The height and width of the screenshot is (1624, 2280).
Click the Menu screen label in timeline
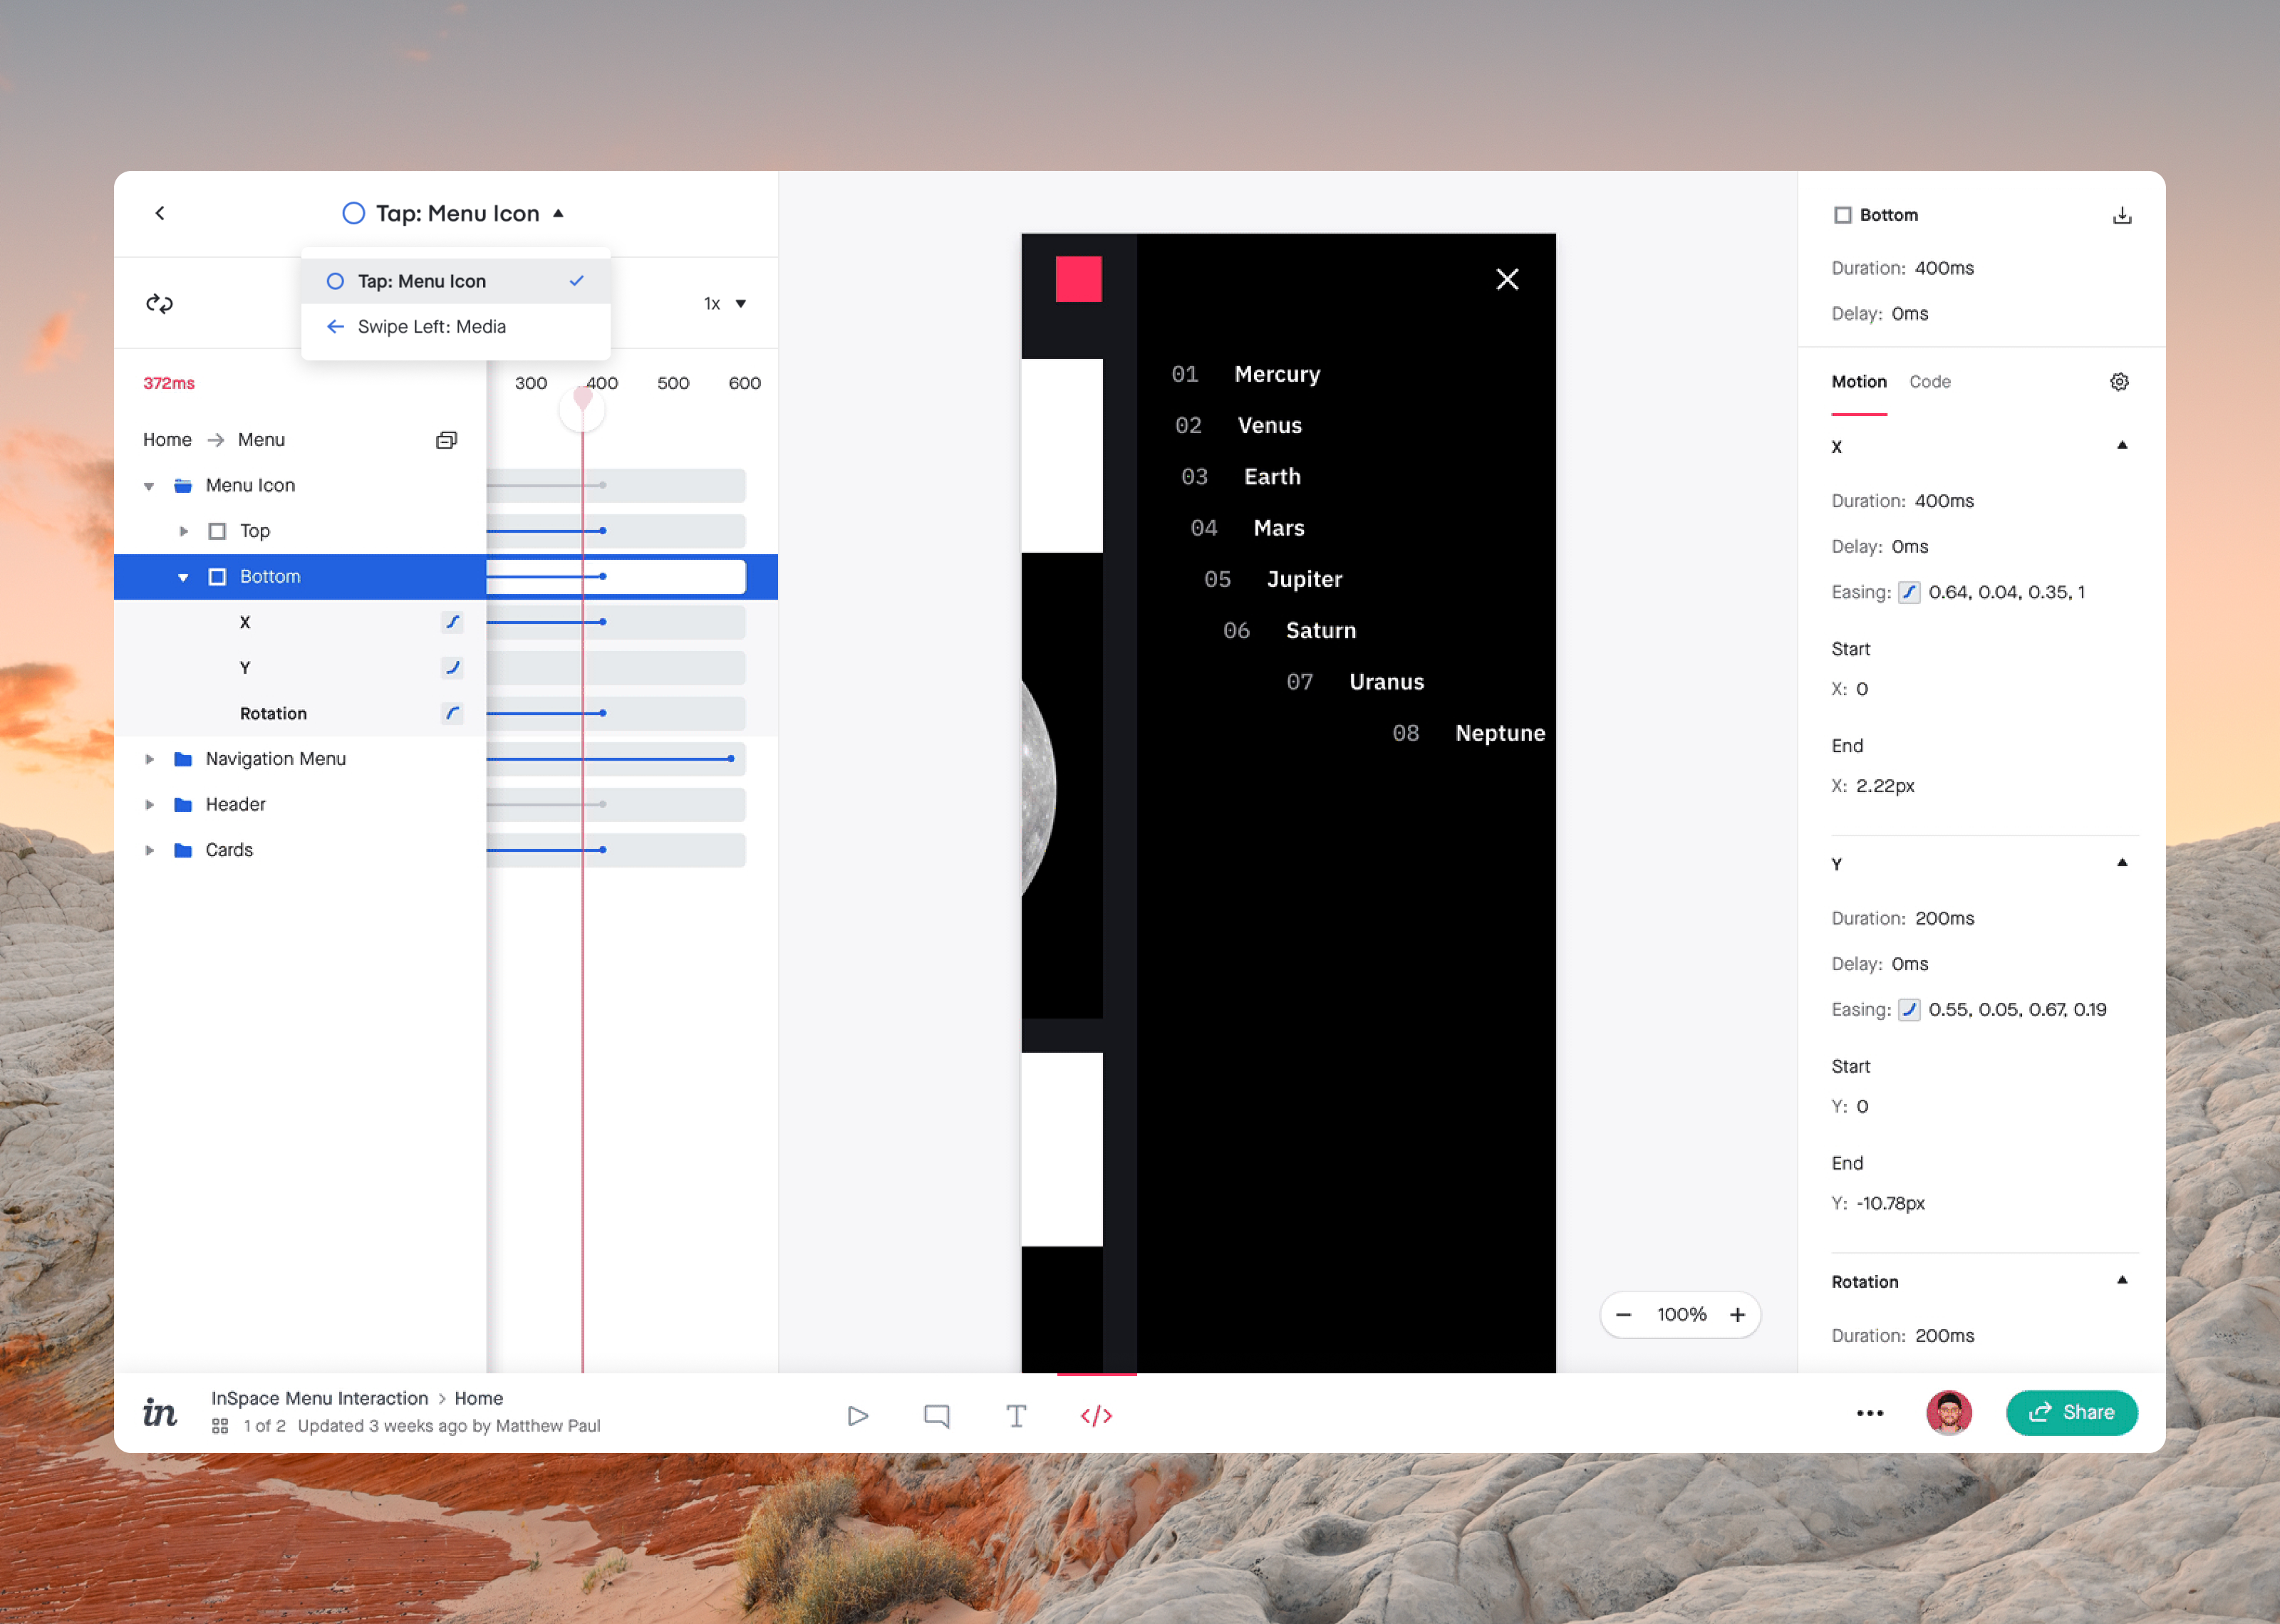261,440
